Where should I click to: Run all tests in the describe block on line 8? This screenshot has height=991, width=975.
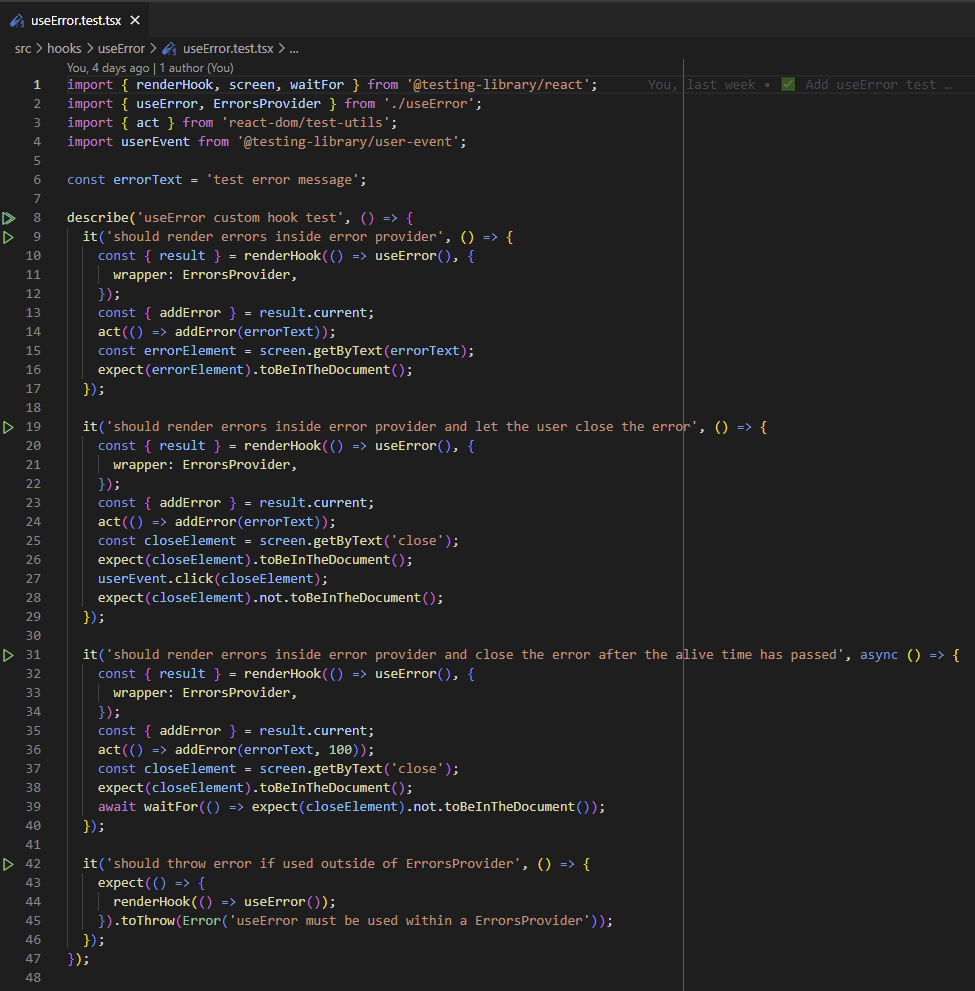(x=9, y=219)
